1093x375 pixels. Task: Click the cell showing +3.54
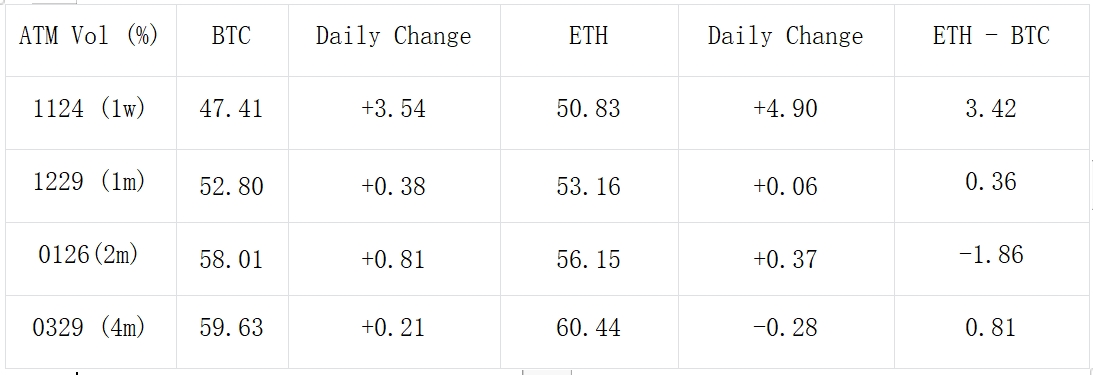(x=394, y=113)
